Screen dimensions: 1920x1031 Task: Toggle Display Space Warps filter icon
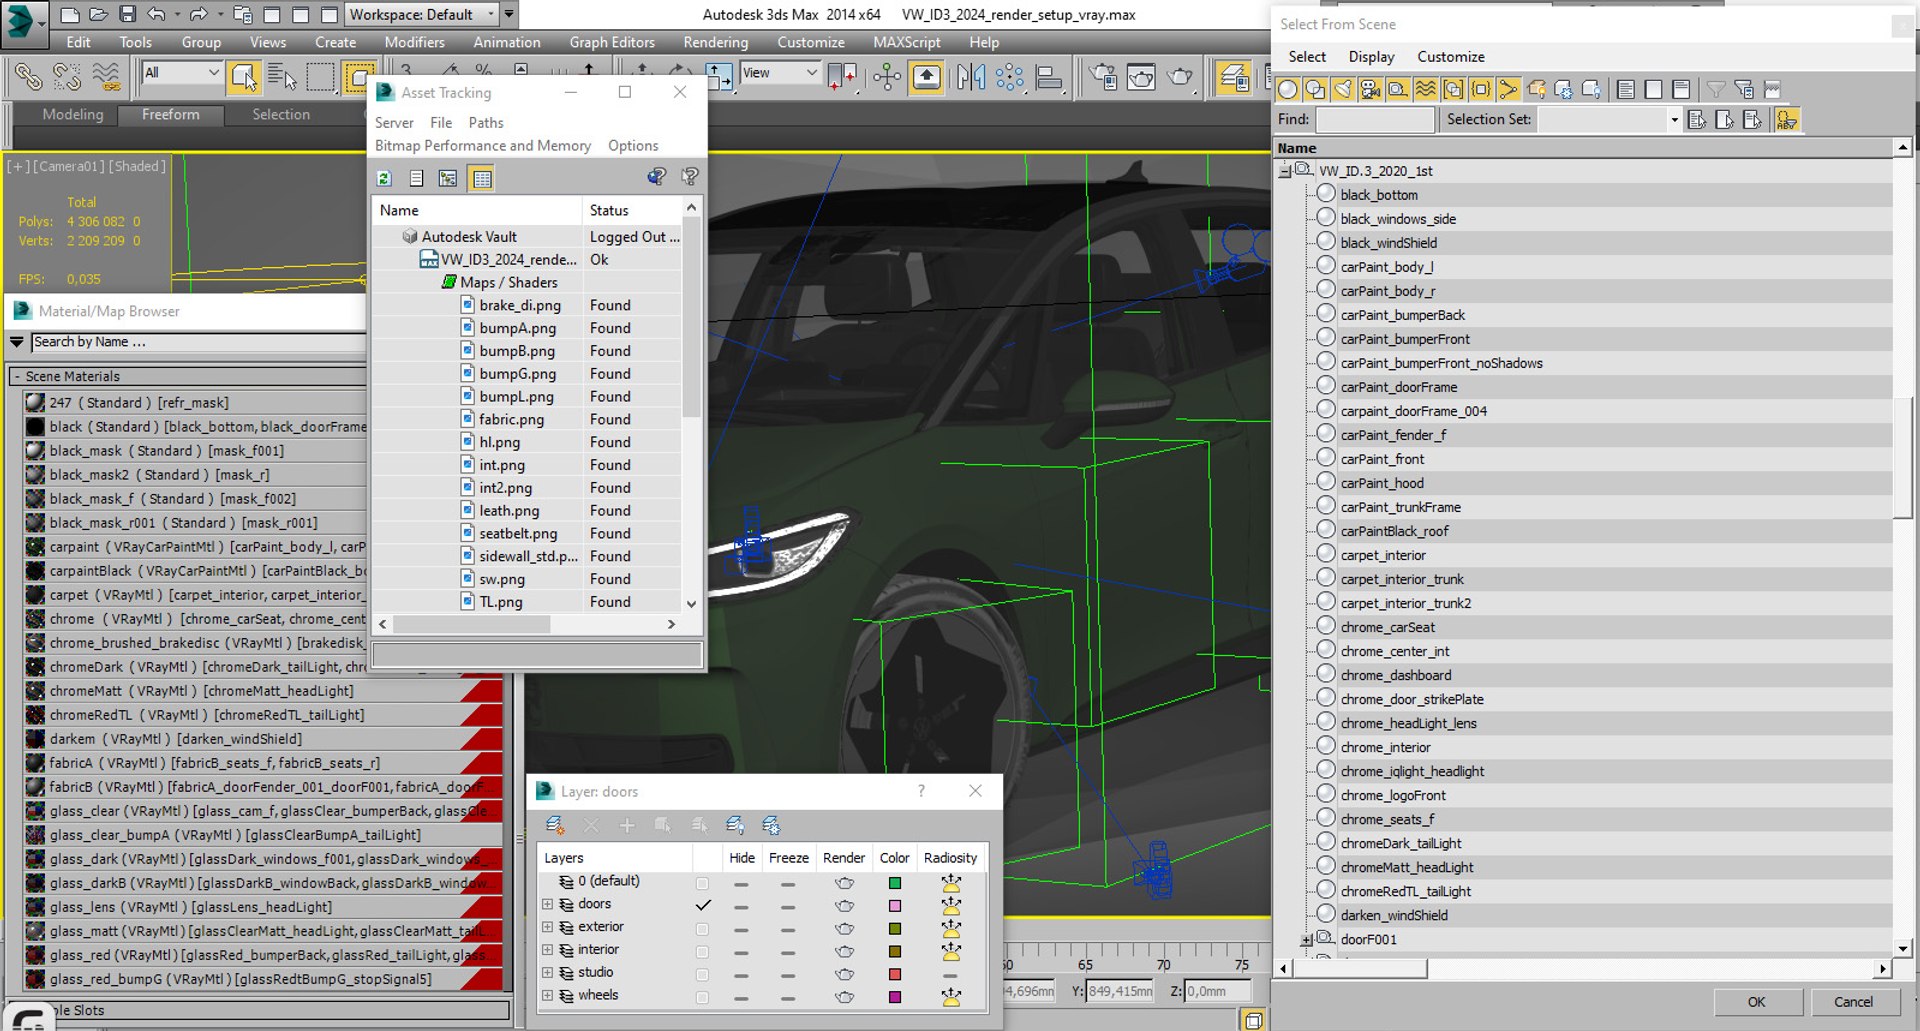[1426, 89]
